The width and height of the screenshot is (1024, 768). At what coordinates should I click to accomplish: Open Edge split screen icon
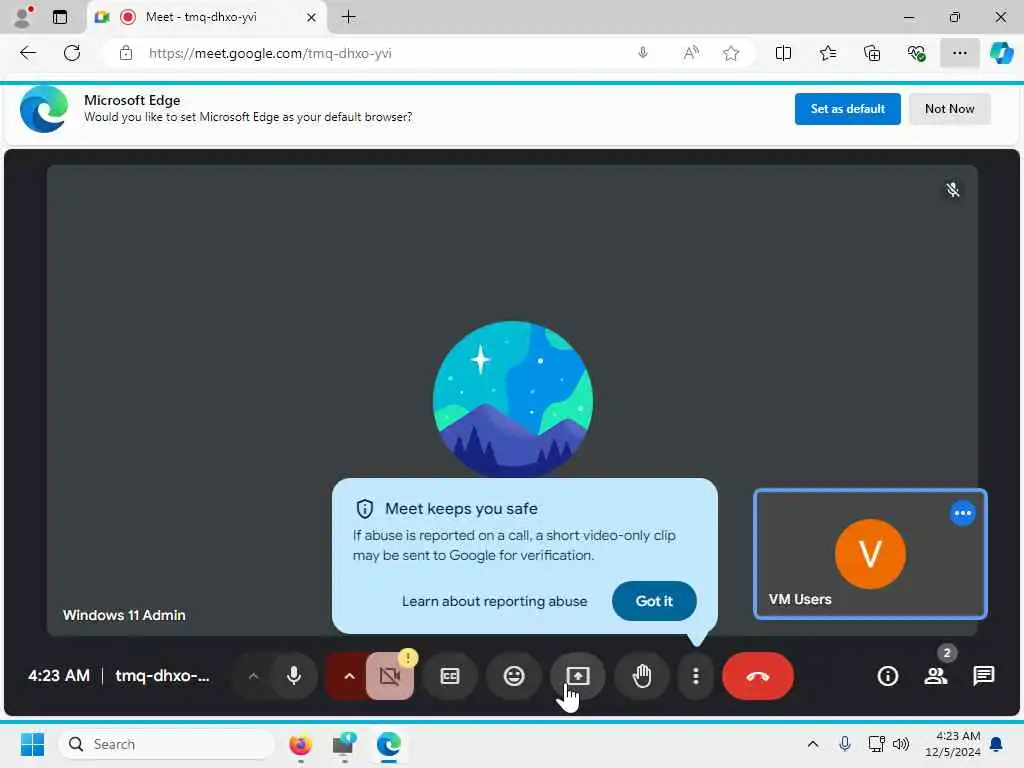coord(783,53)
